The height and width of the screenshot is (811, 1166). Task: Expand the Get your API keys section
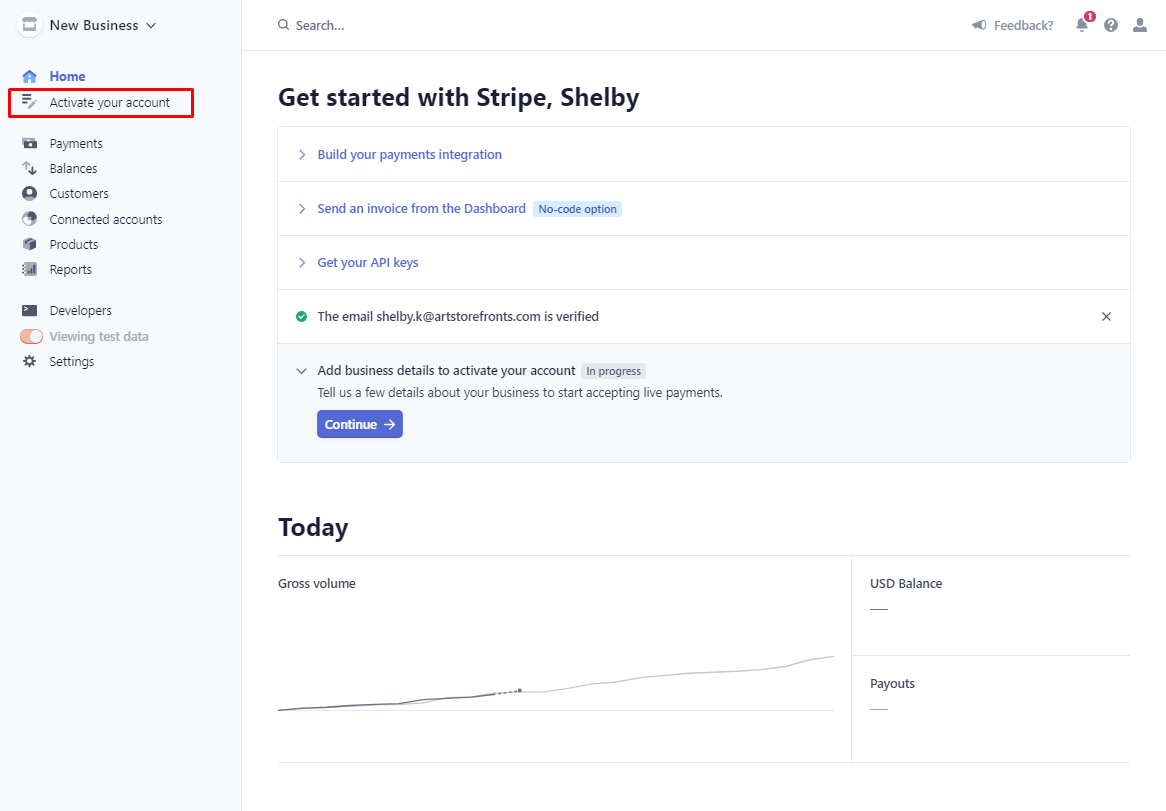[x=367, y=262]
